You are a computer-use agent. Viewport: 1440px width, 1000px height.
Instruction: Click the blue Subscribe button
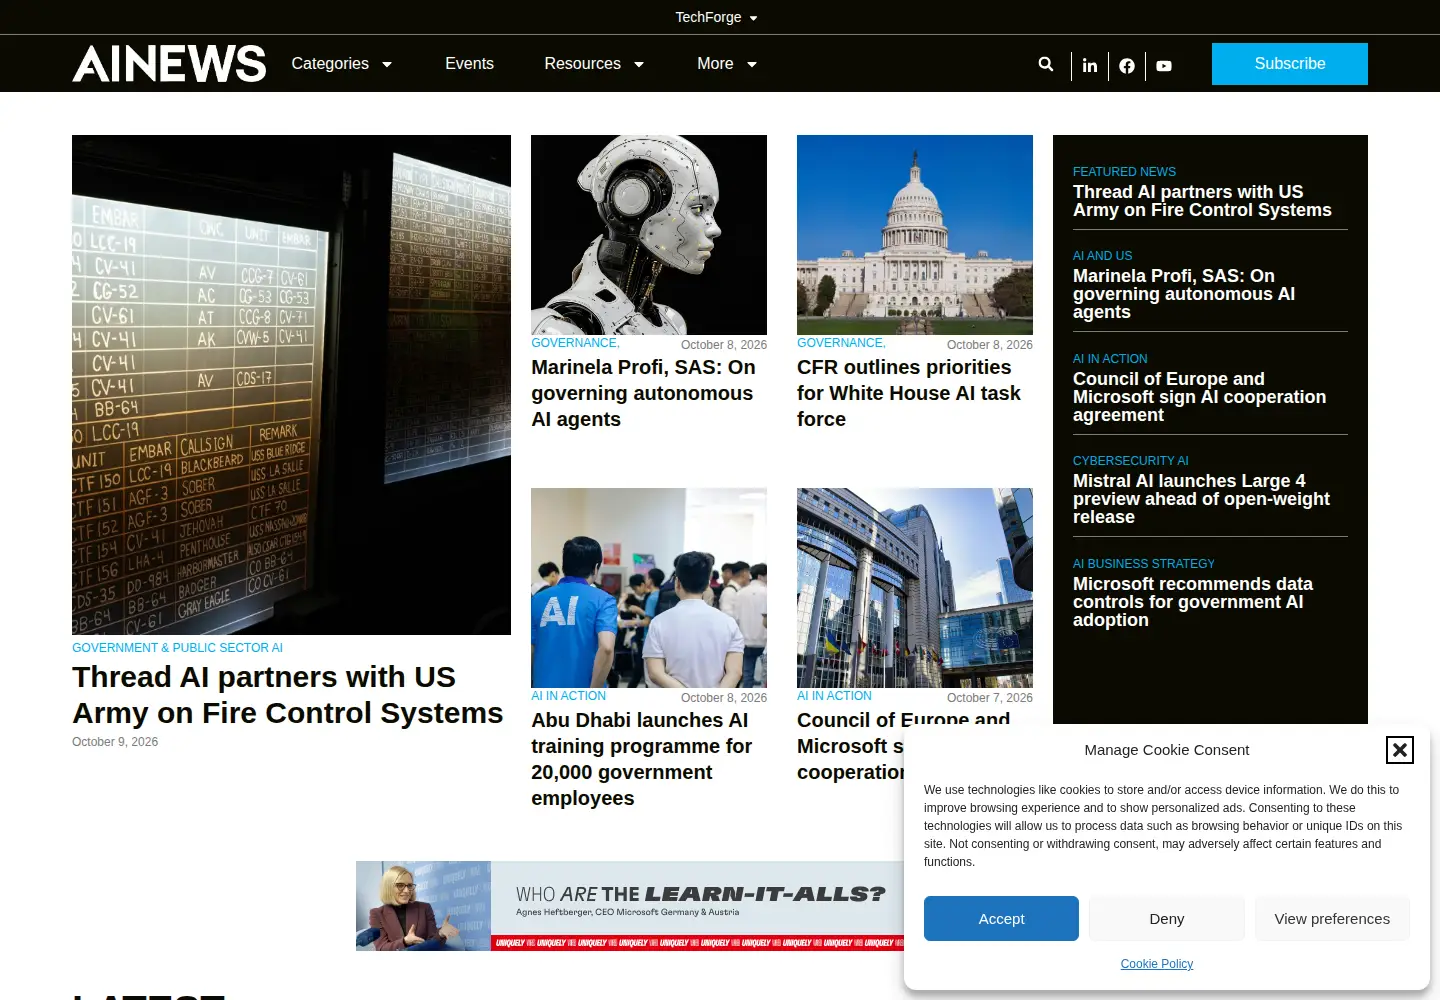[1290, 64]
